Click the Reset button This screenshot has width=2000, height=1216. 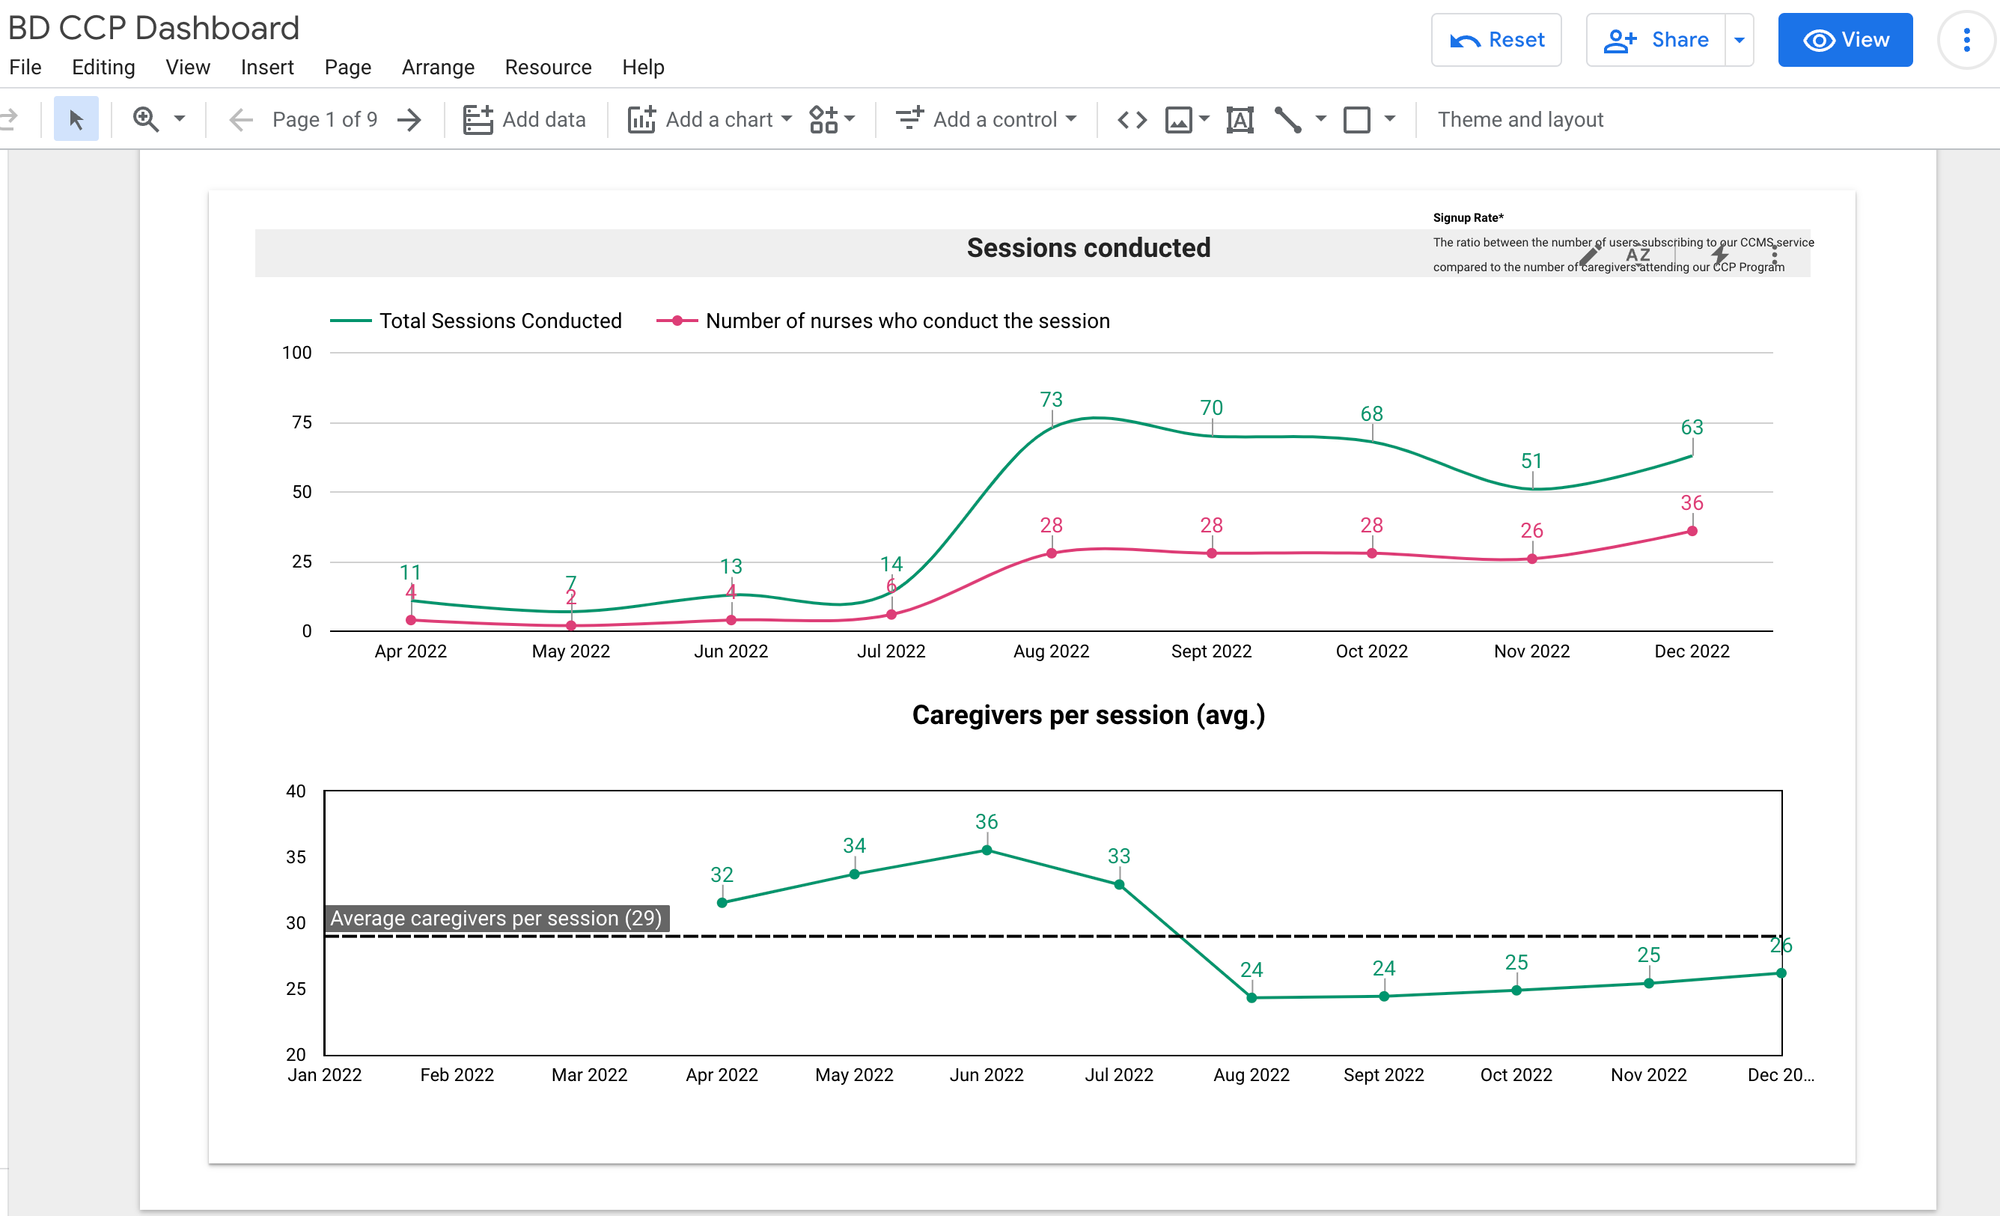click(1496, 40)
